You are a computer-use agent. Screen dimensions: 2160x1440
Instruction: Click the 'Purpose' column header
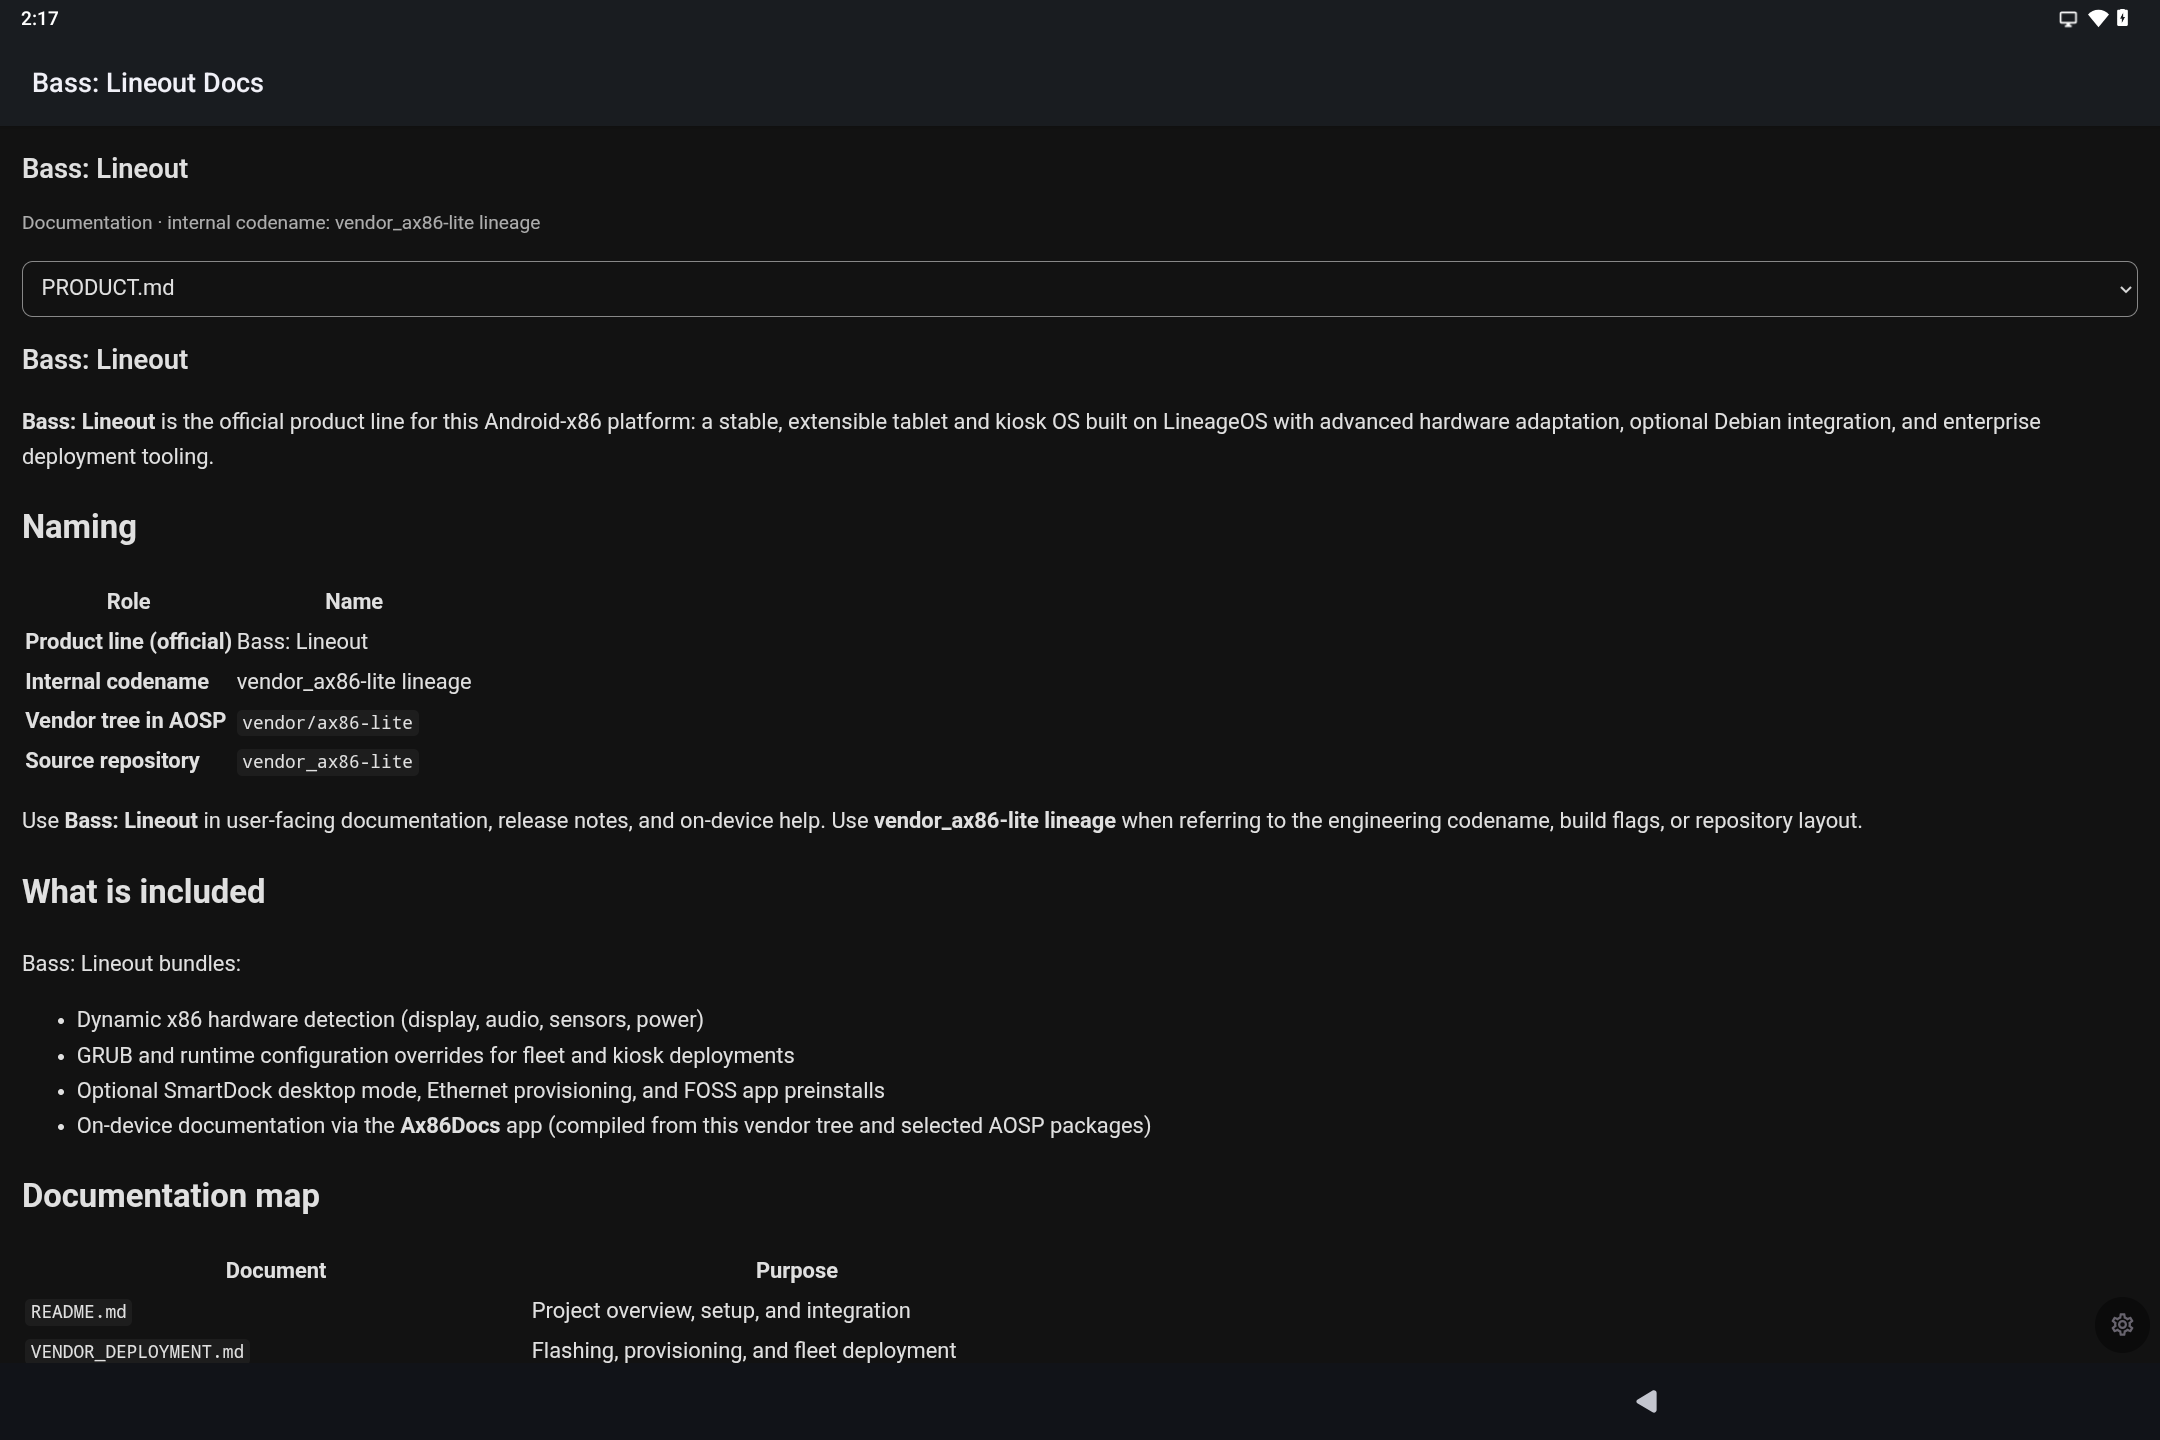(x=797, y=1271)
